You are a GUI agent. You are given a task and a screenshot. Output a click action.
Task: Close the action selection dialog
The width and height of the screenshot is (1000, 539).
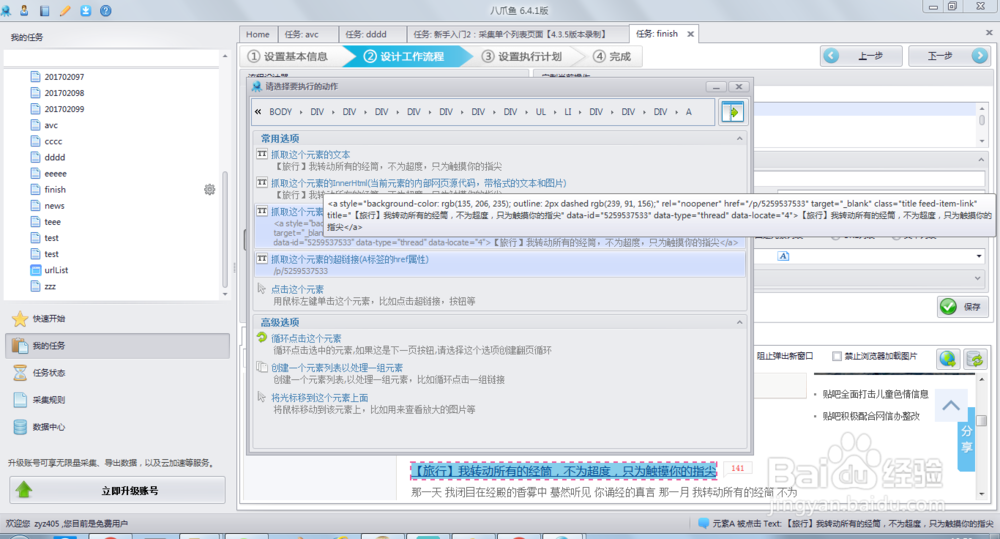point(739,87)
